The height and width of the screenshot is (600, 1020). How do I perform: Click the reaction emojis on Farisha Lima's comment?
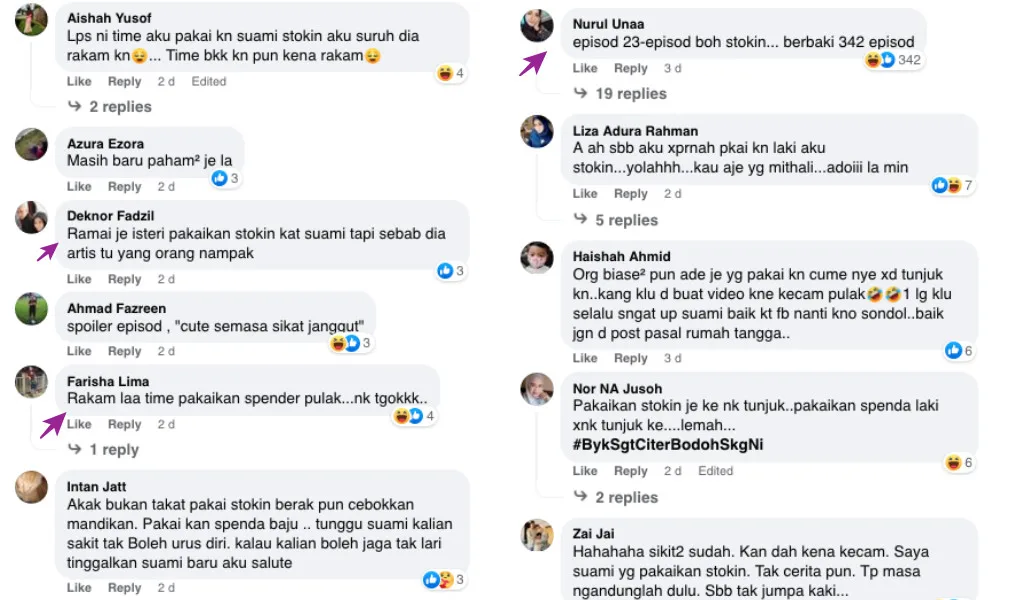408,416
